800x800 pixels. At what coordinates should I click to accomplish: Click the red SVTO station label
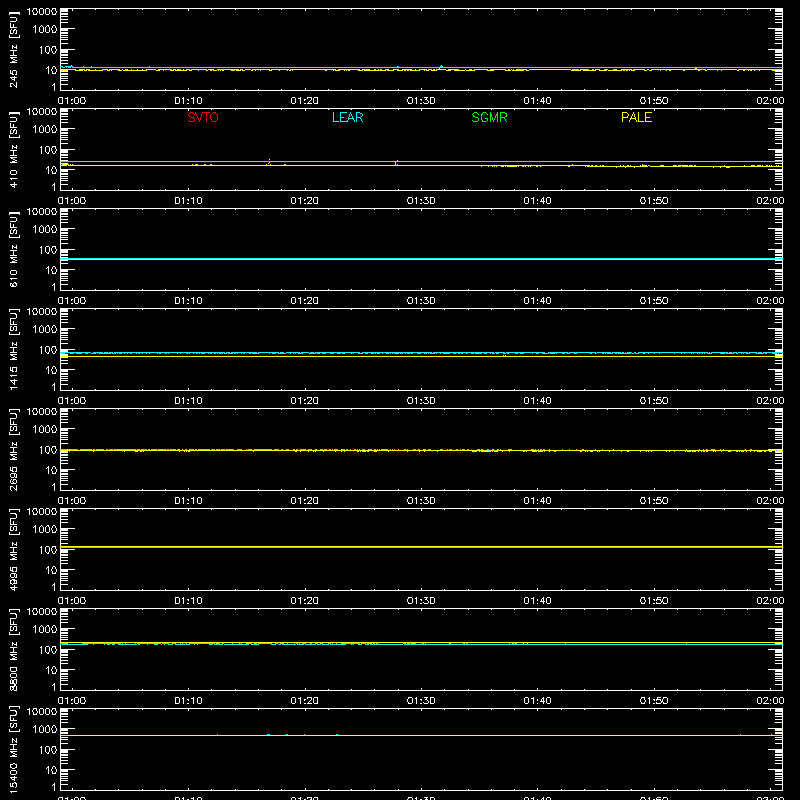click(x=203, y=117)
